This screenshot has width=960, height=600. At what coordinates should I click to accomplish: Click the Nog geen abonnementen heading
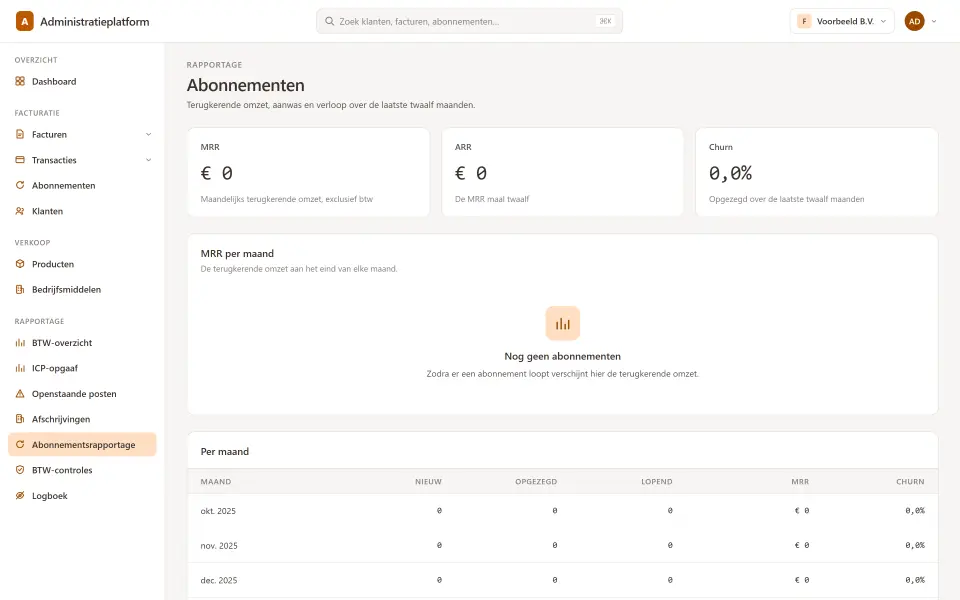563,356
